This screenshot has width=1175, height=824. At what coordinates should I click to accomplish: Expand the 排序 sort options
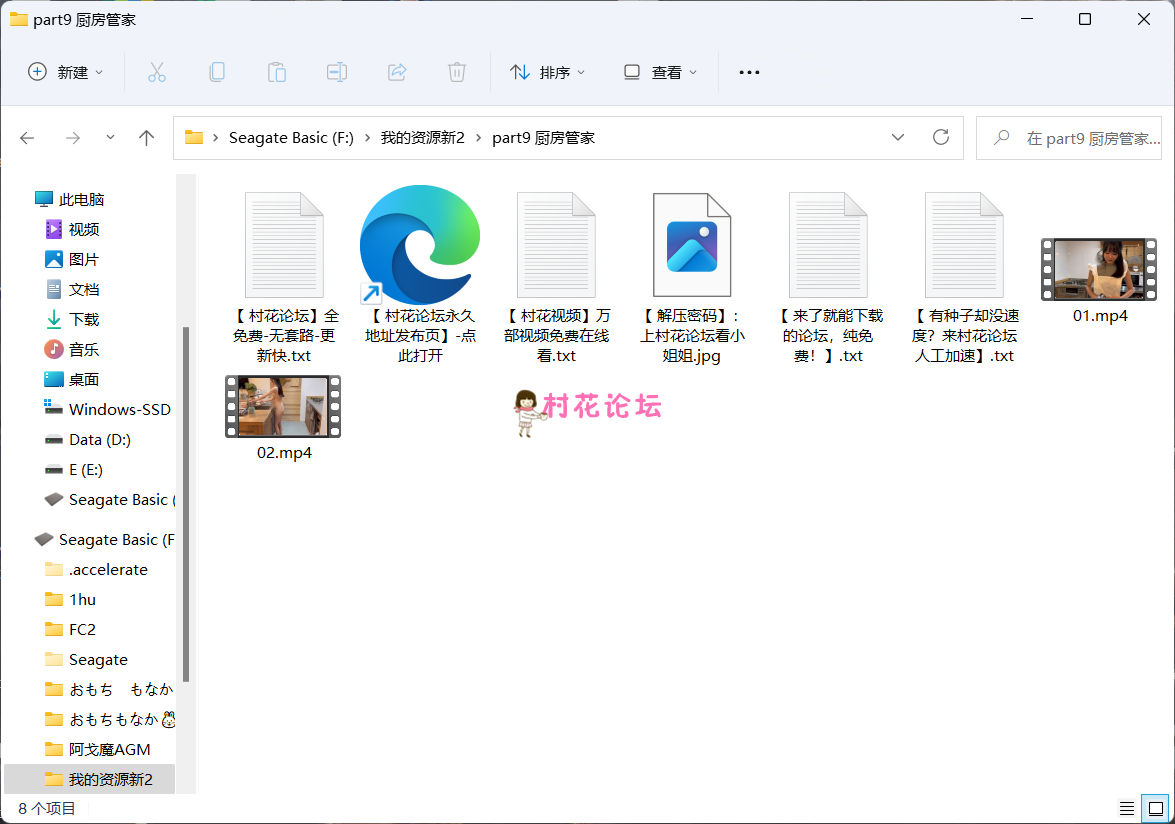(x=548, y=72)
